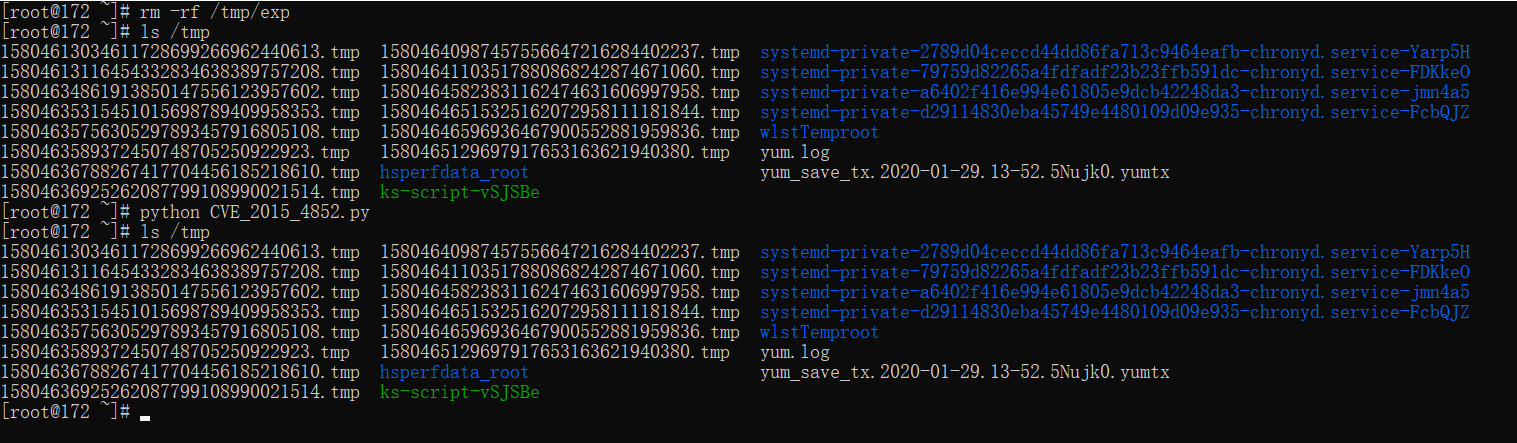Click 15804651296979176531636219​40380.tmp in second listing

click(x=555, y=352)
